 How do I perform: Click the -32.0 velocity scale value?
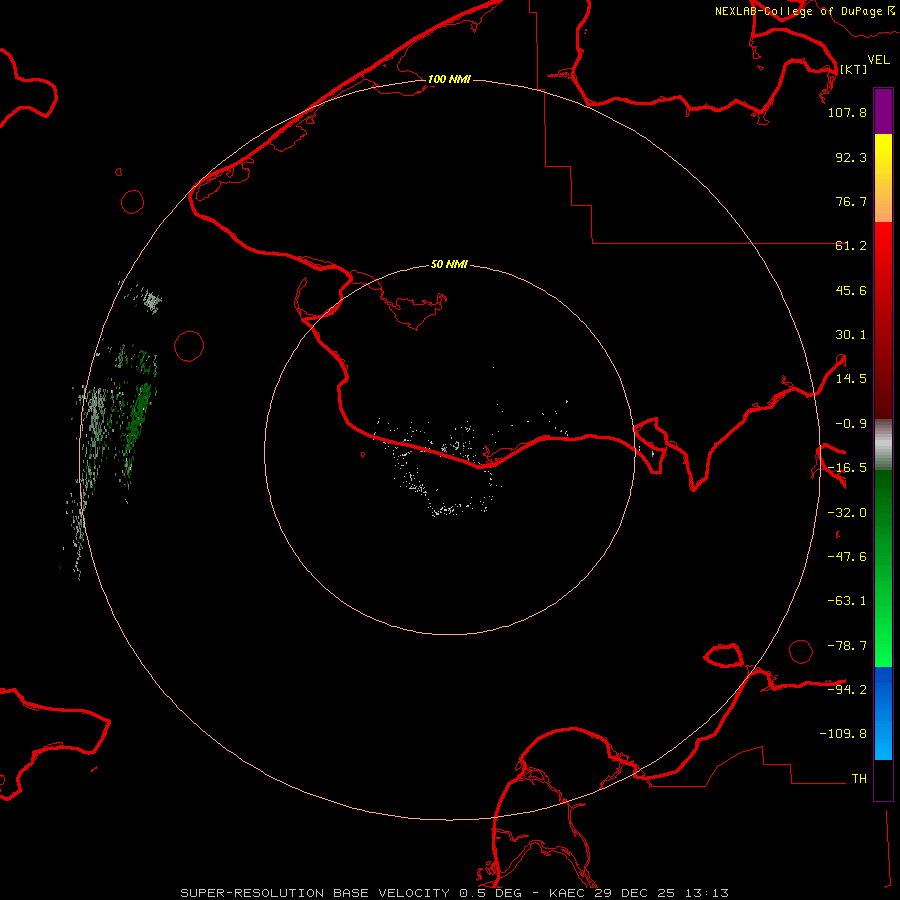tap(847, 513)
